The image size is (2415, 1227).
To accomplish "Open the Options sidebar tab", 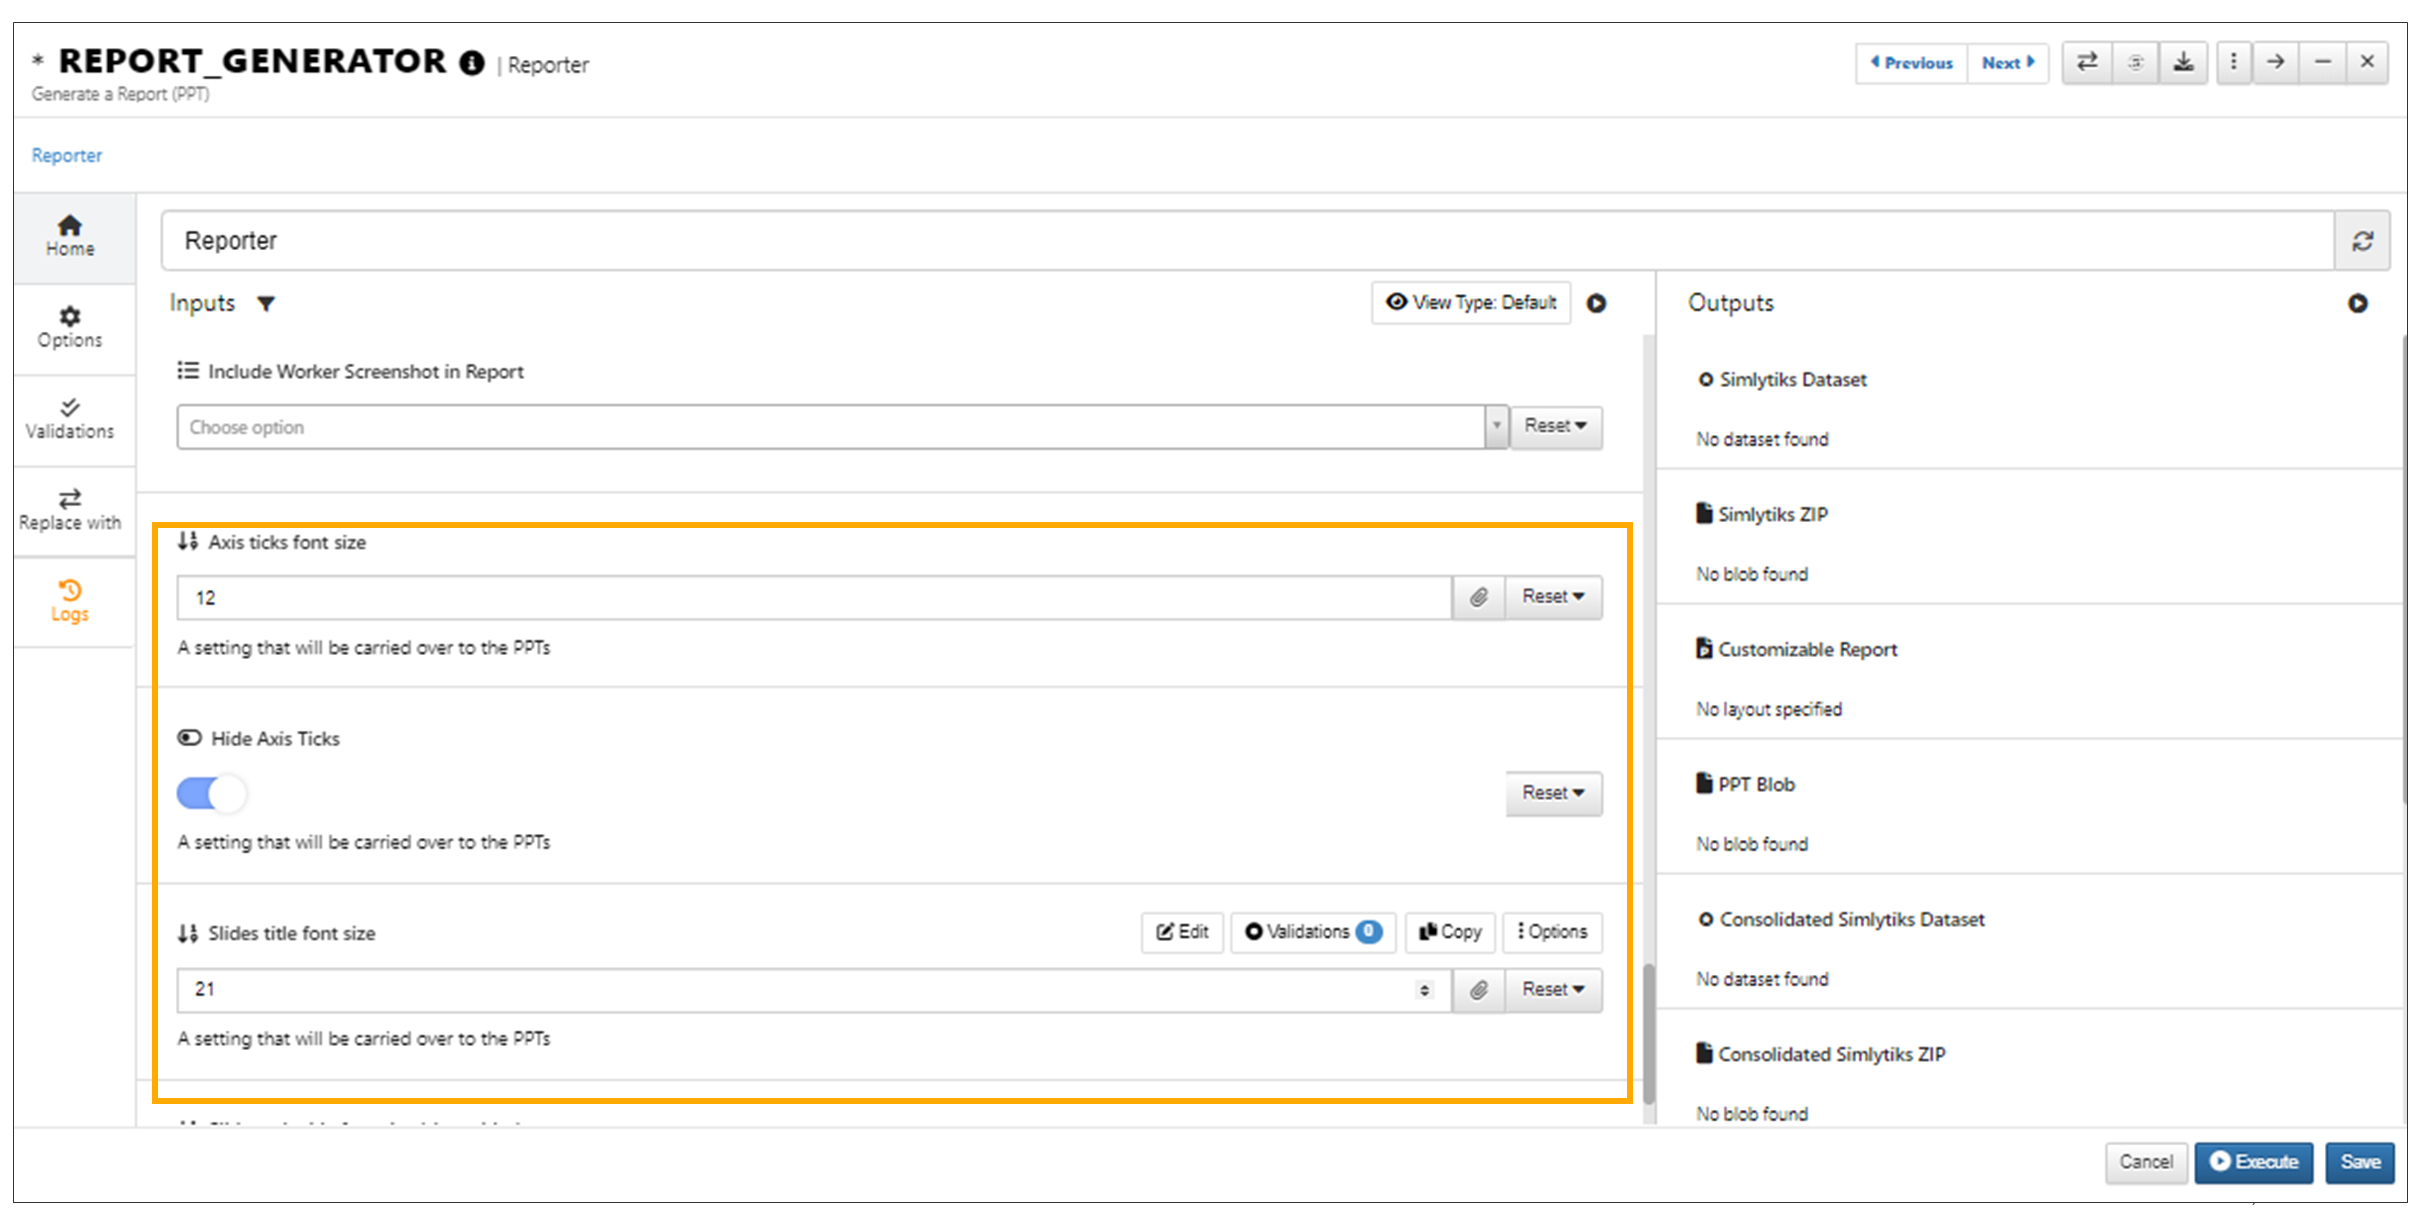I will pyautogui.click(x=70, y=328).
